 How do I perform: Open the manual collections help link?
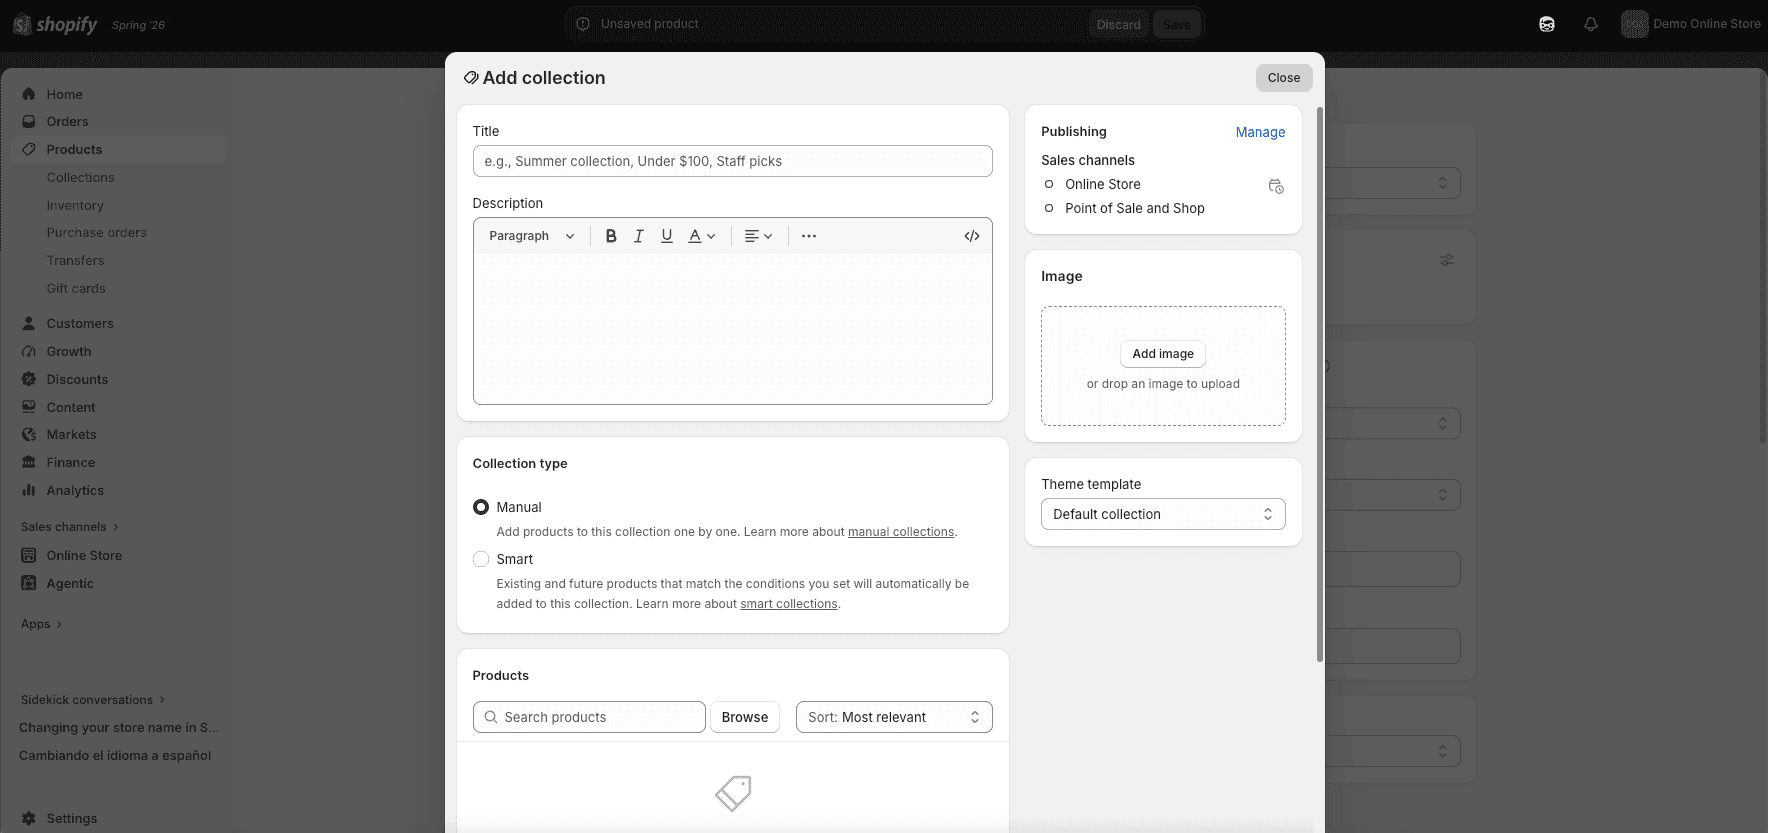point(901,532)
